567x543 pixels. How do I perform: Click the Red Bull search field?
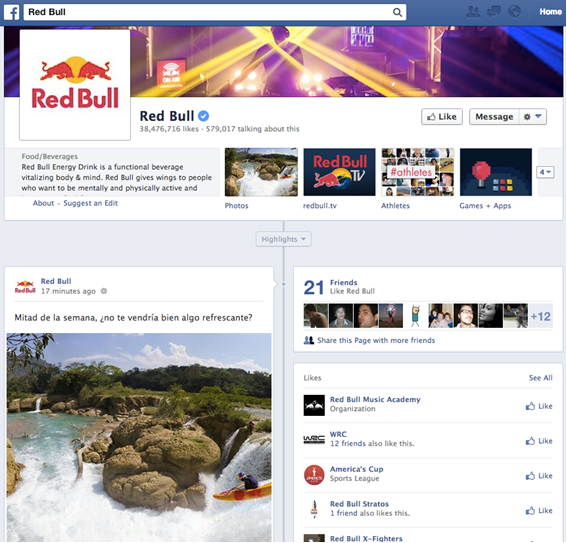pyautogui.click(x=215, y=12)
